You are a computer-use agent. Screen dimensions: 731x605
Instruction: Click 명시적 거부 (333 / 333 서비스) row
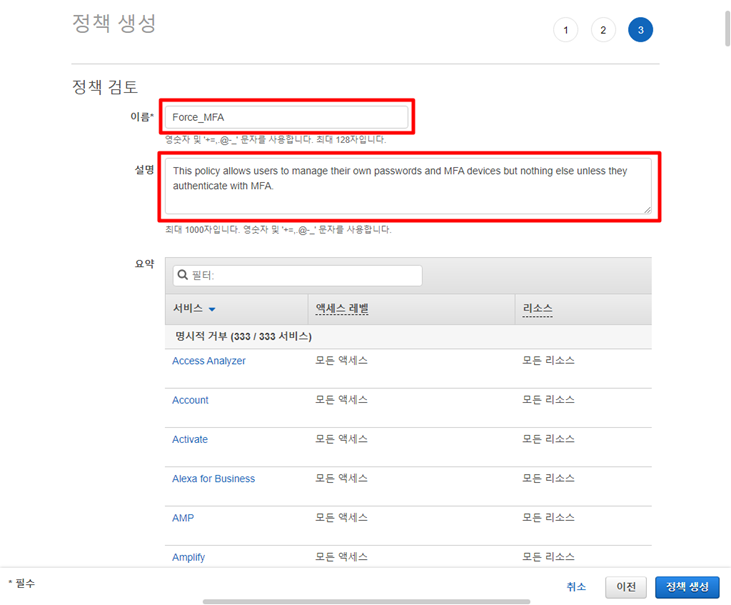click(x=408, y=337)
